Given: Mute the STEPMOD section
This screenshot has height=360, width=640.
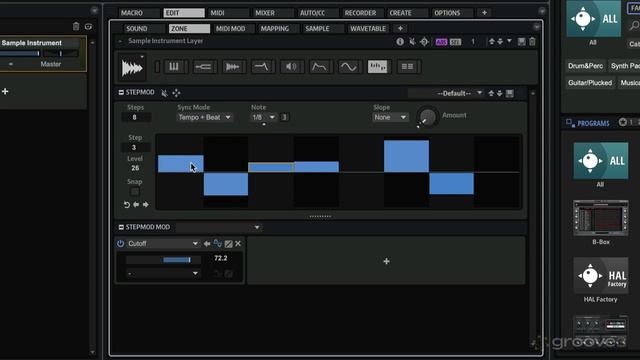Looking at the screenshot, I should click(164, 93).
